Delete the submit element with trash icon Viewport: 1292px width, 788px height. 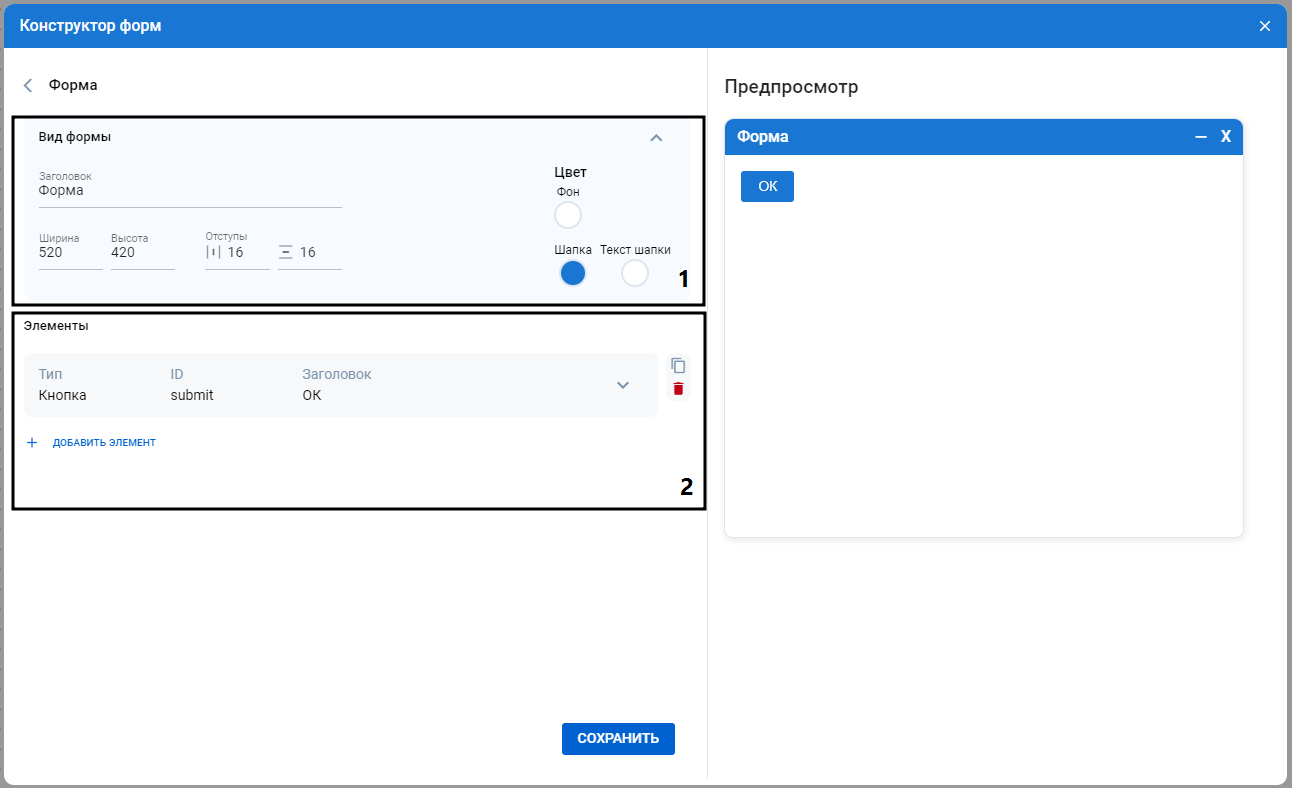click(x=678, y=389)
